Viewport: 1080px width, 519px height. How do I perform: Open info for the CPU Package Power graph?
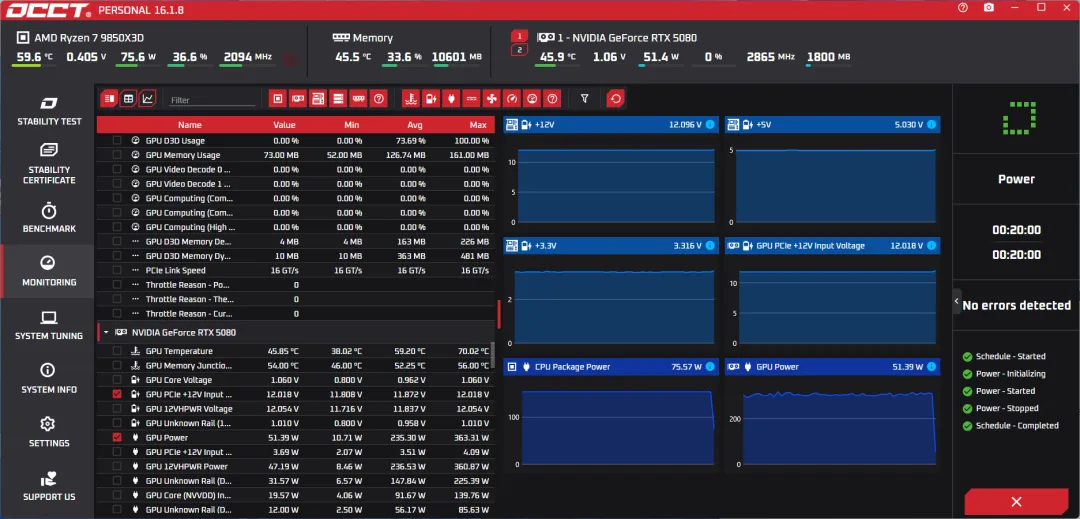coord(710,367)
